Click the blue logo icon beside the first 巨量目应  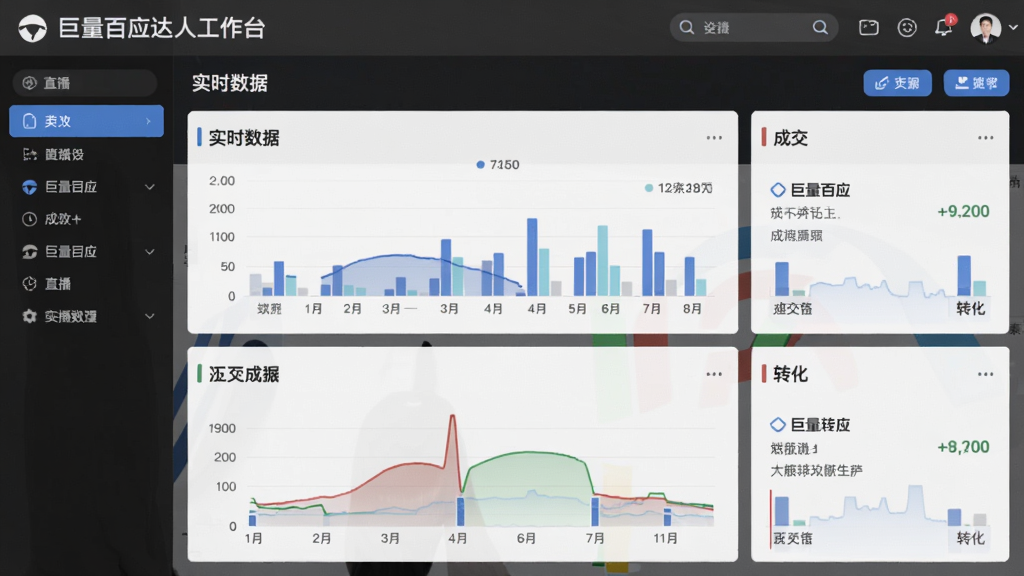pyautogui.click(x=29, y=187)
